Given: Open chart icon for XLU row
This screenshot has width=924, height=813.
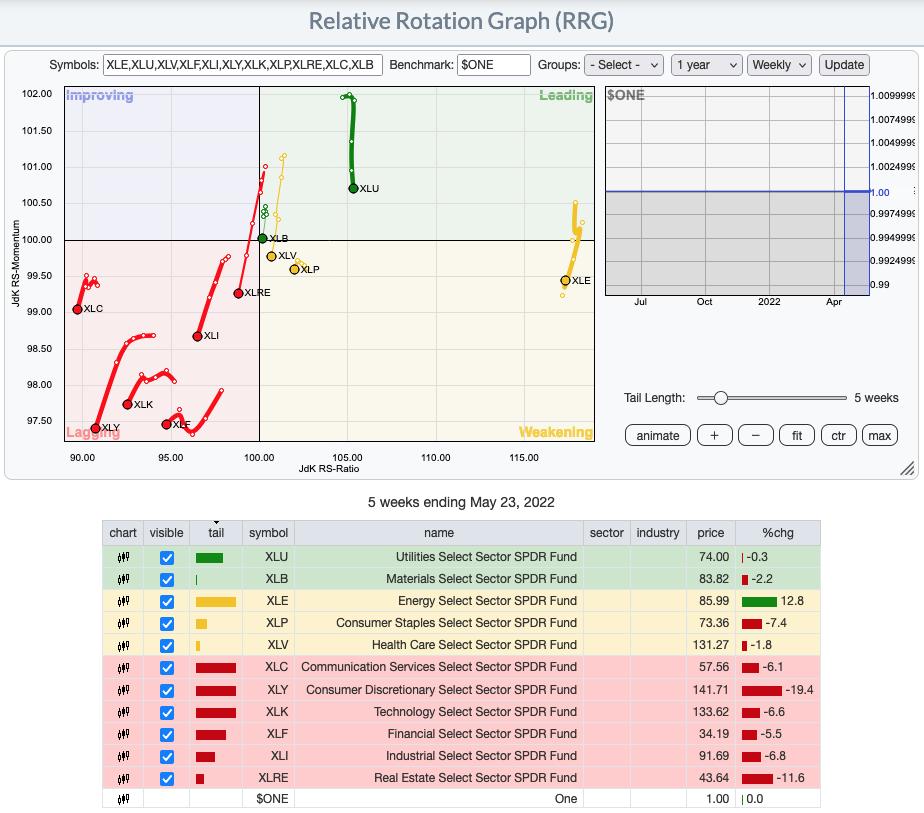Looking at the screenshot, I should (x=123, y=557).
